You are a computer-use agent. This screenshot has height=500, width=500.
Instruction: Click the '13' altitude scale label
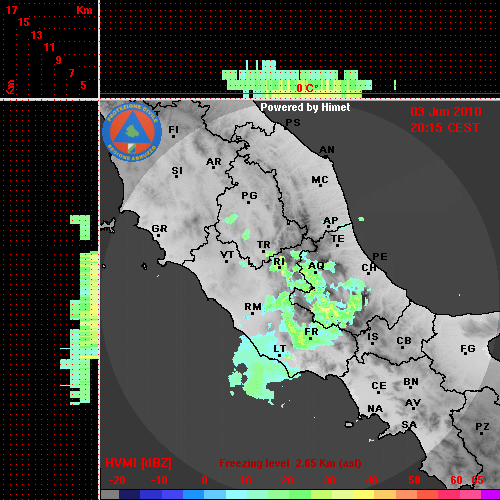coord(37,35)
